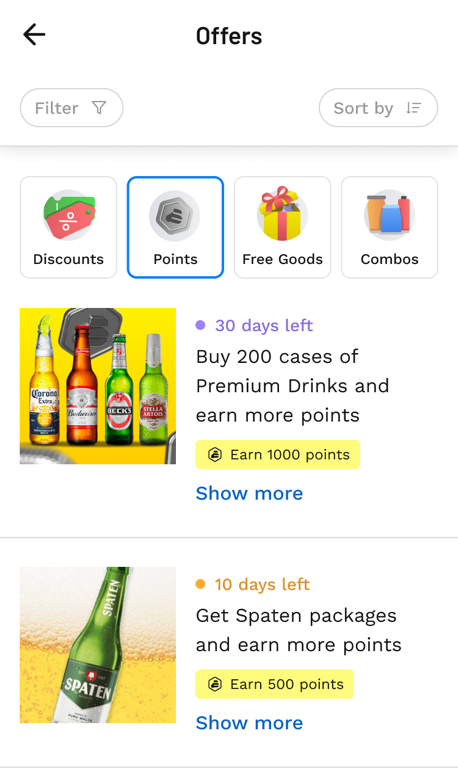Open the Premium Drinks bottles thumbnail
This screenshot has height=782, width=458.
pyautogui.click(x=98, y=386)
